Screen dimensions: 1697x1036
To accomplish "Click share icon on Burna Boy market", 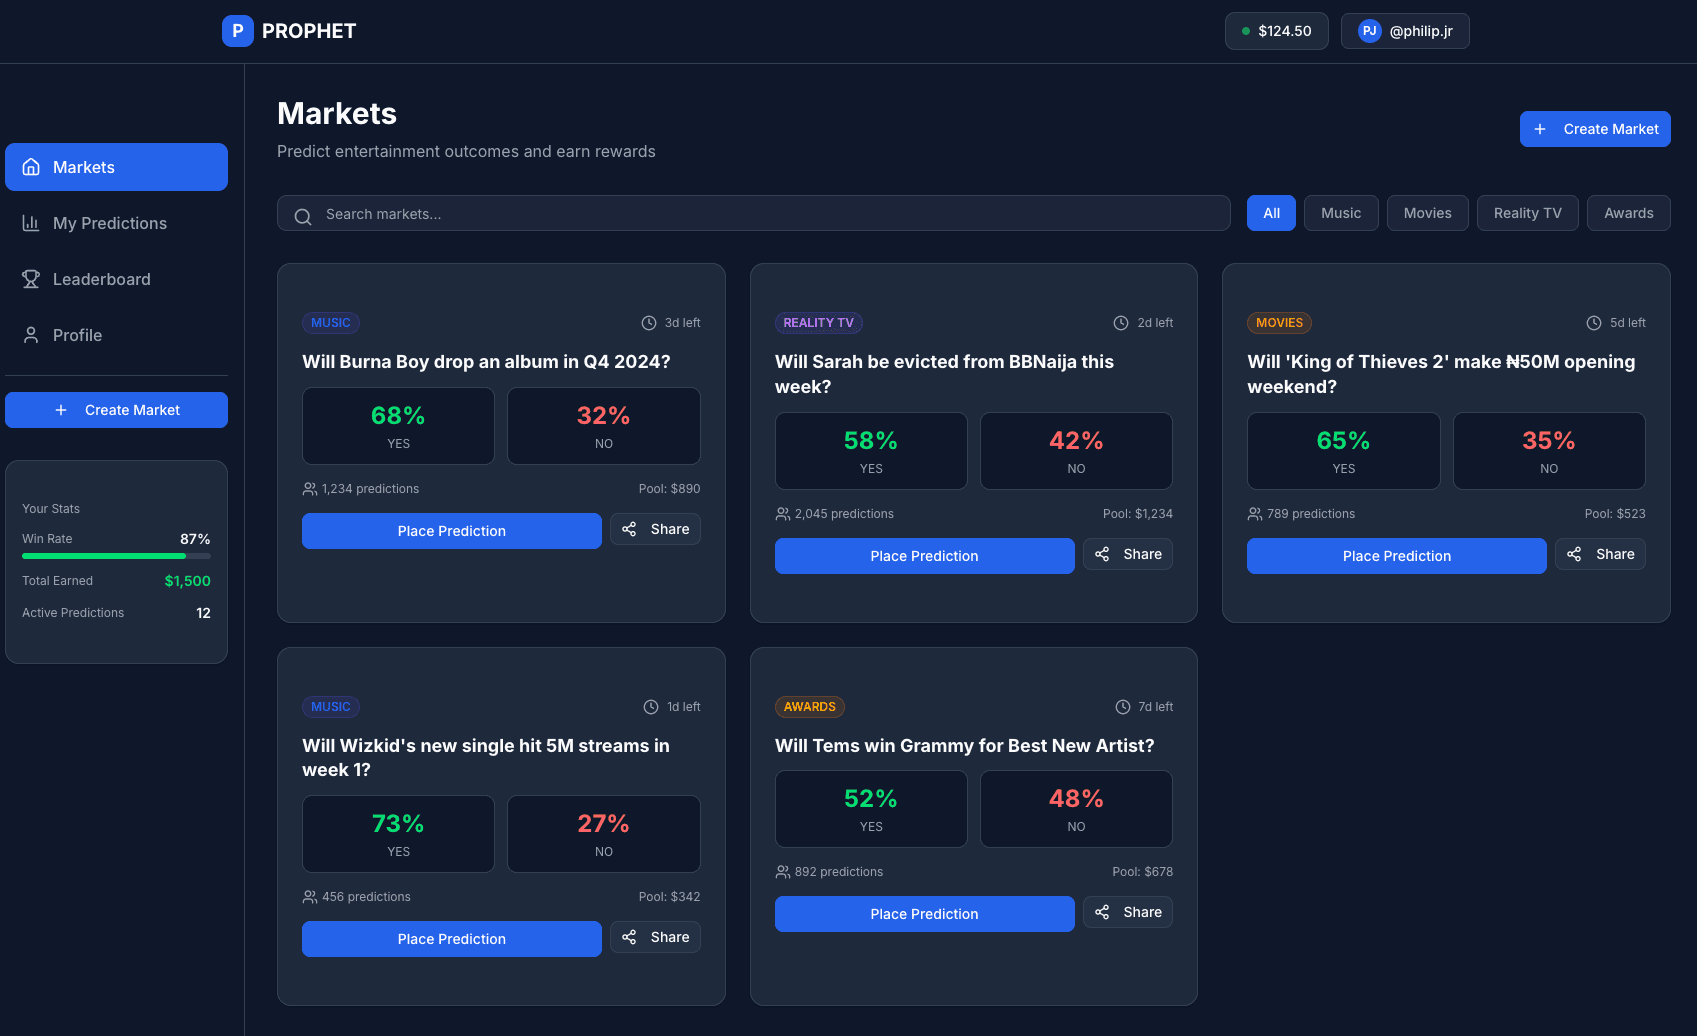I will pyautogui.click(x=629, y=530).
